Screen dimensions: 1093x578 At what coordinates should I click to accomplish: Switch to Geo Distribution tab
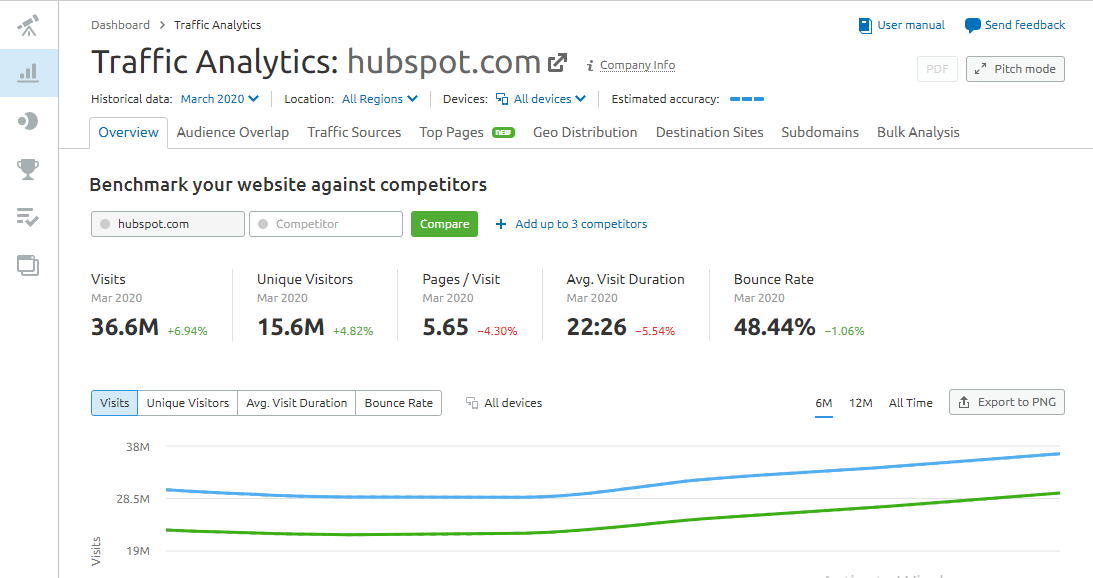(585, 132)
